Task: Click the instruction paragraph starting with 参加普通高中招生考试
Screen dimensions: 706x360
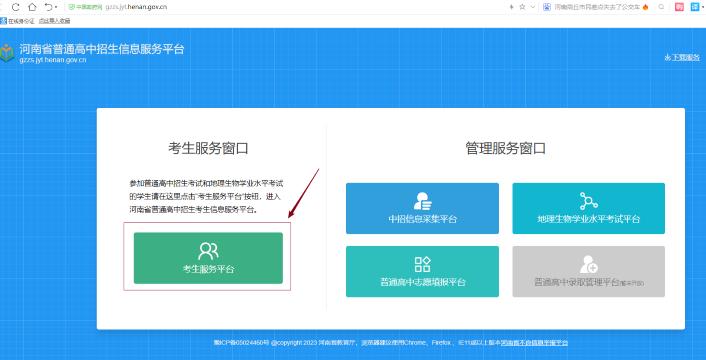Action: click(206, 196)
